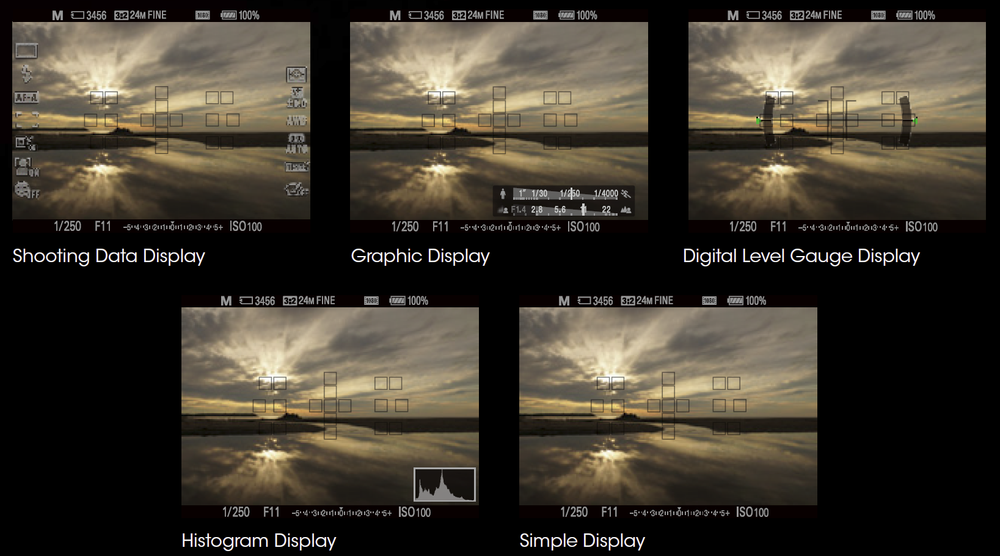The width and height of the screenshot is (1000, 556).
Task: Click the AF-A focus mode icon
Action: [x=26, y=97]
